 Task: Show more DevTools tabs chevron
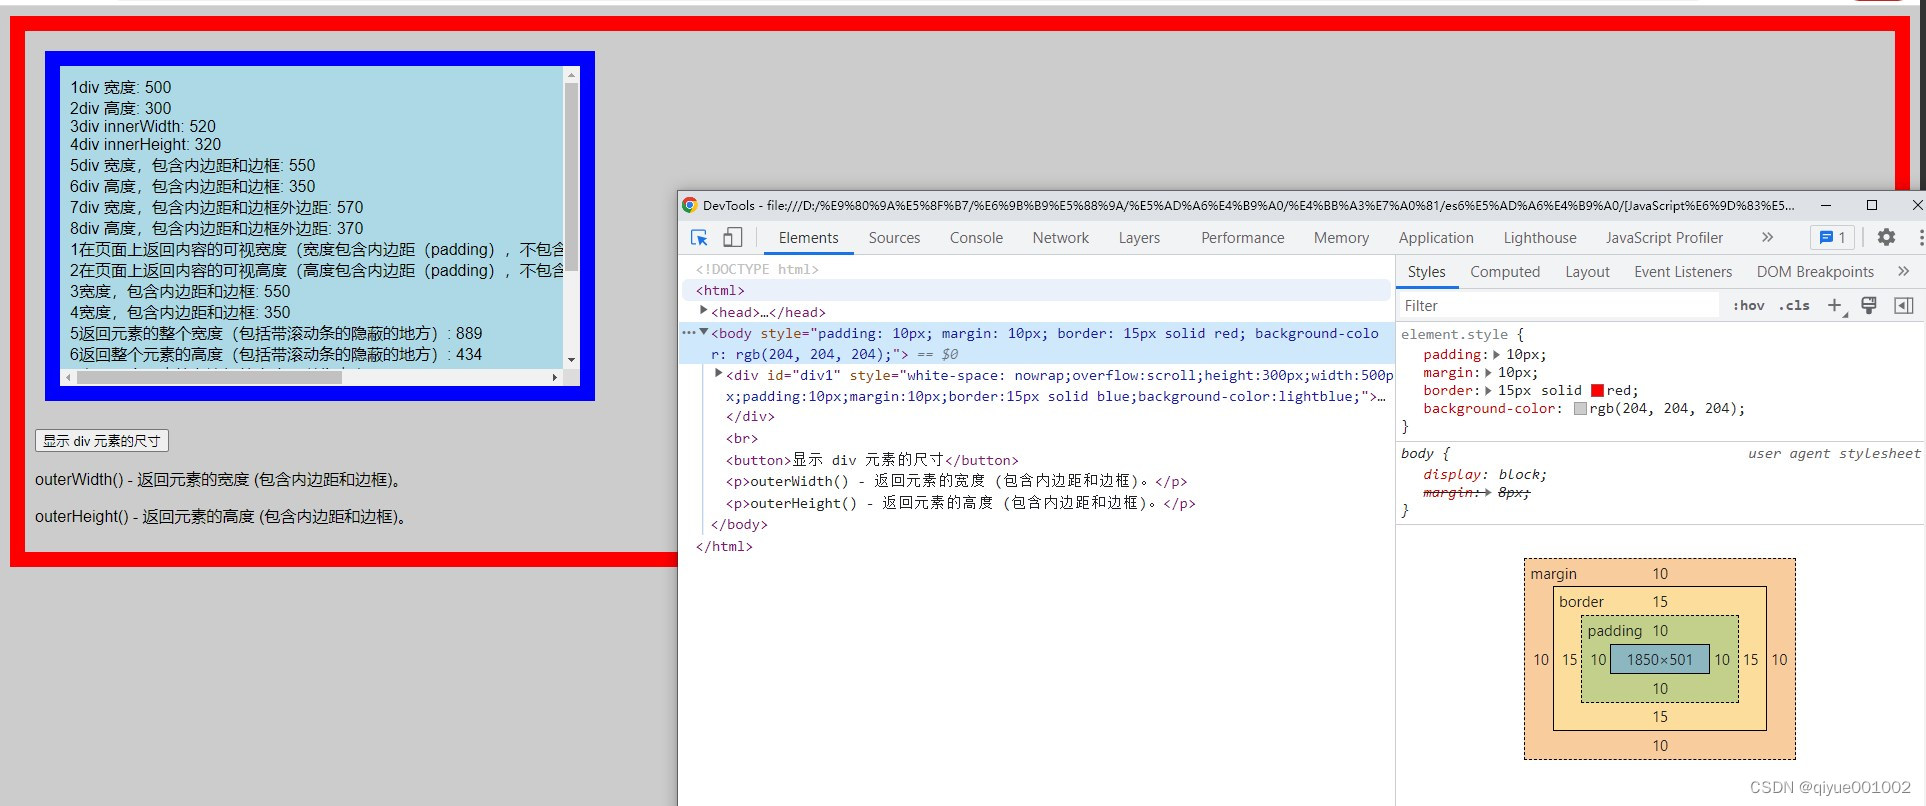1767,238
